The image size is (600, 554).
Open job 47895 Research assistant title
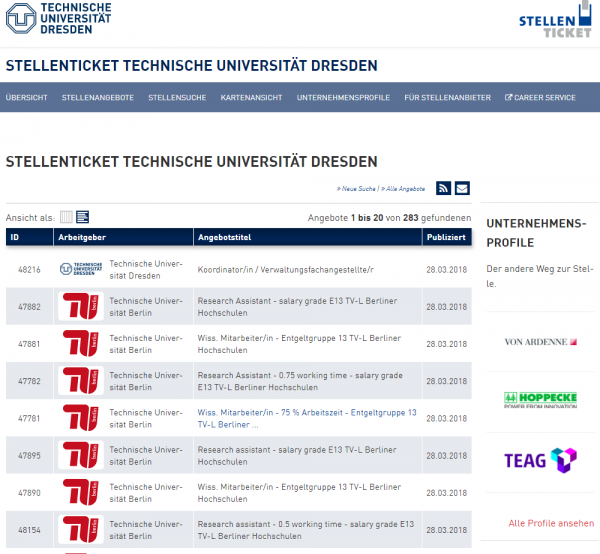point(297,456)
